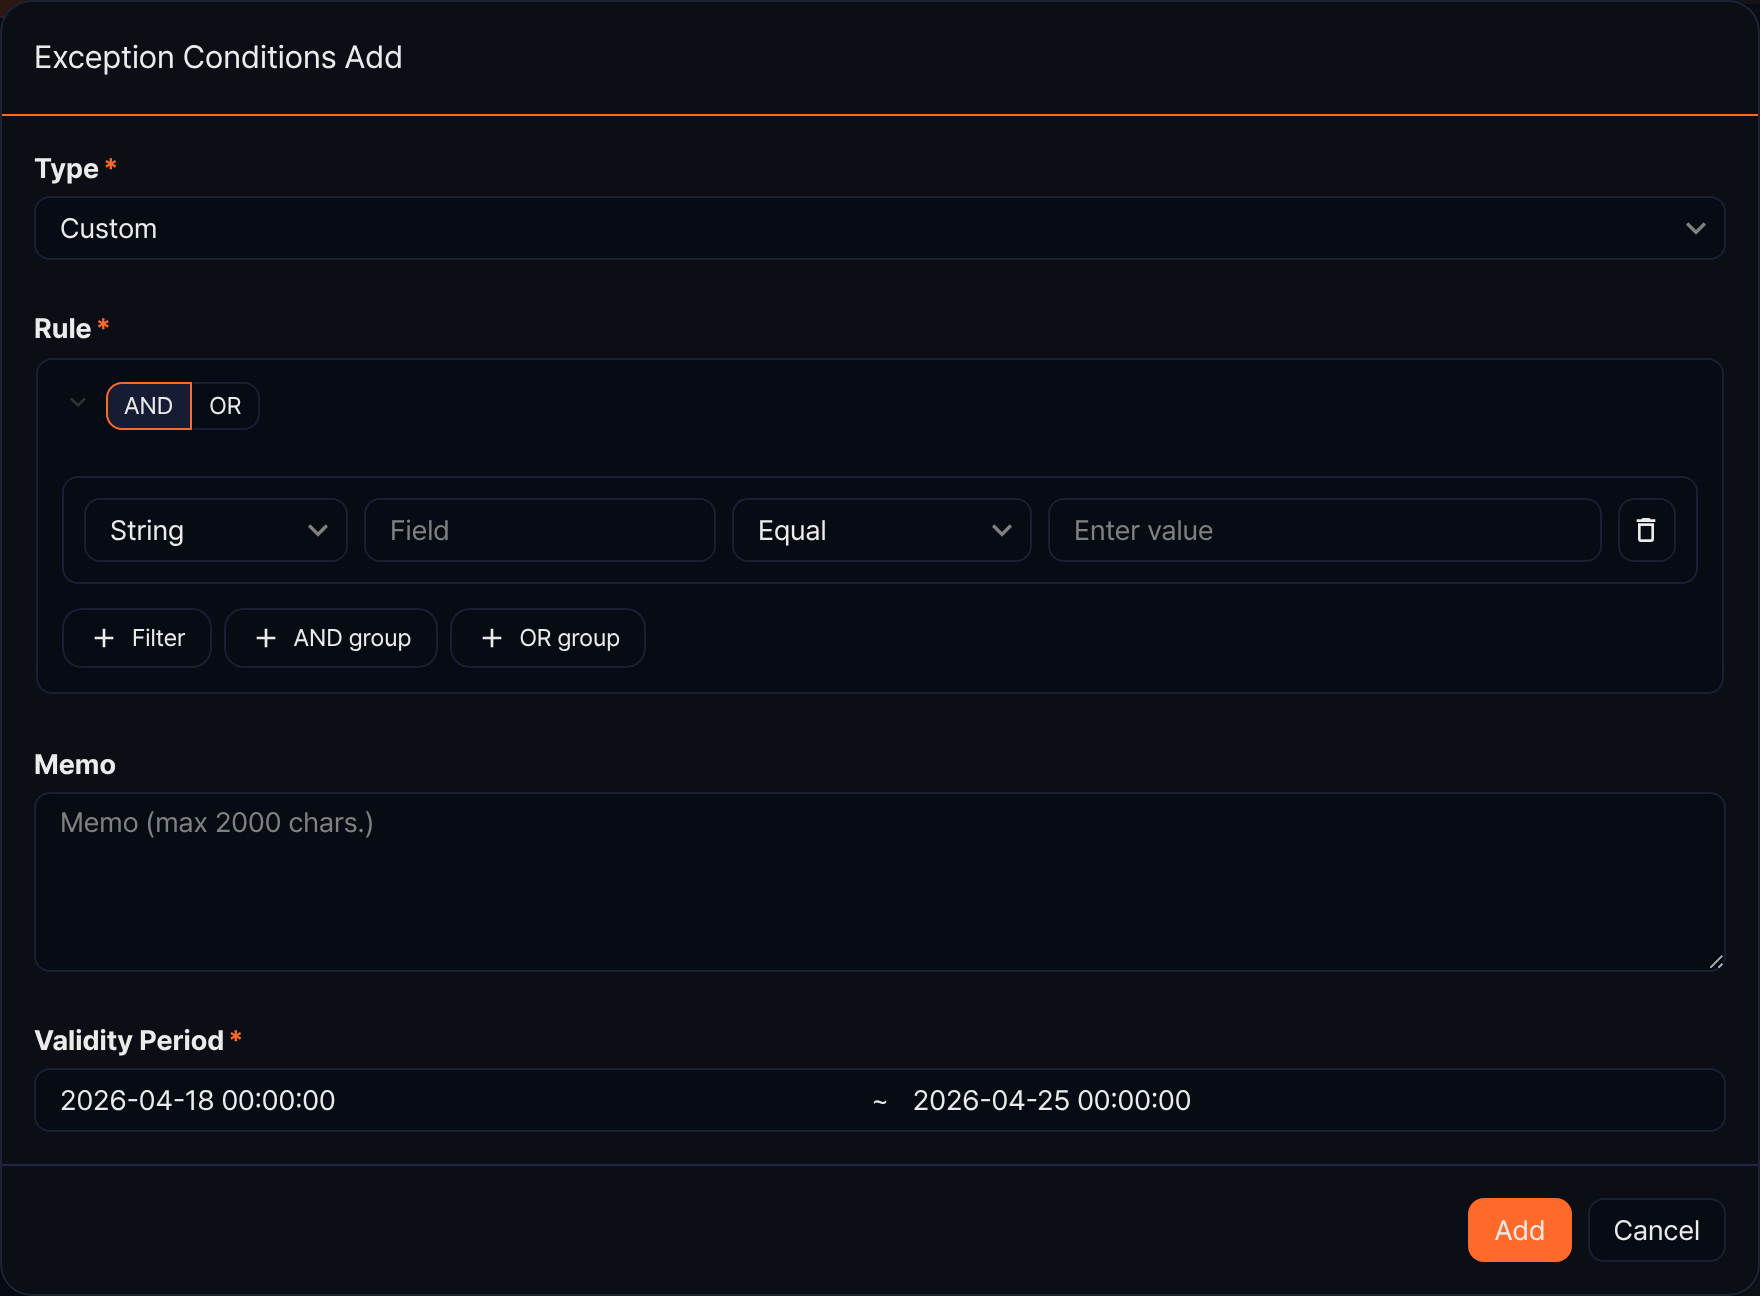Open the String data type dropdown
The width and height of the screenshot is (1760, 1296).
point(216,530)
